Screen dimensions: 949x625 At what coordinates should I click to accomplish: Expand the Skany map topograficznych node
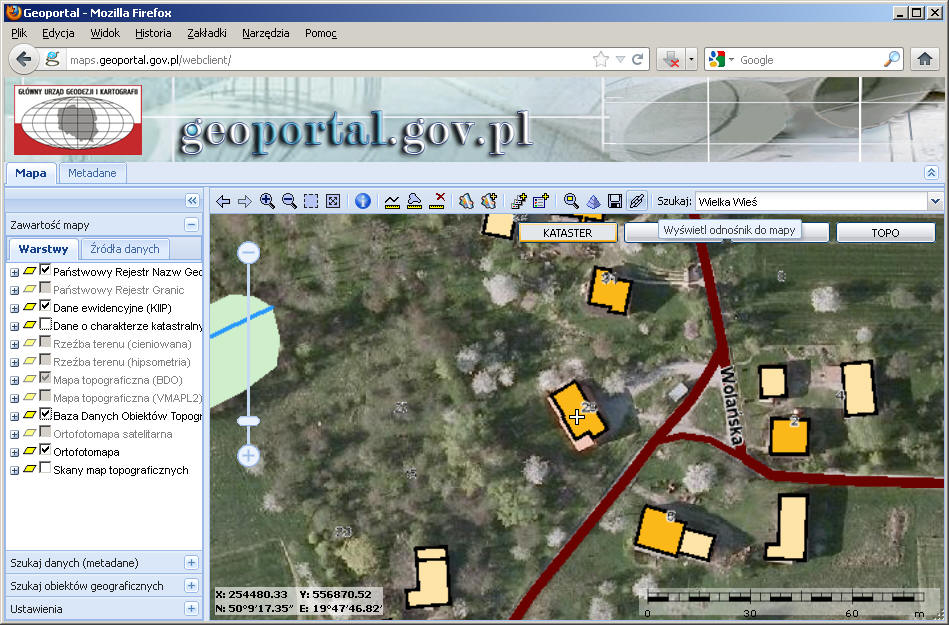(x=15, y=471)
